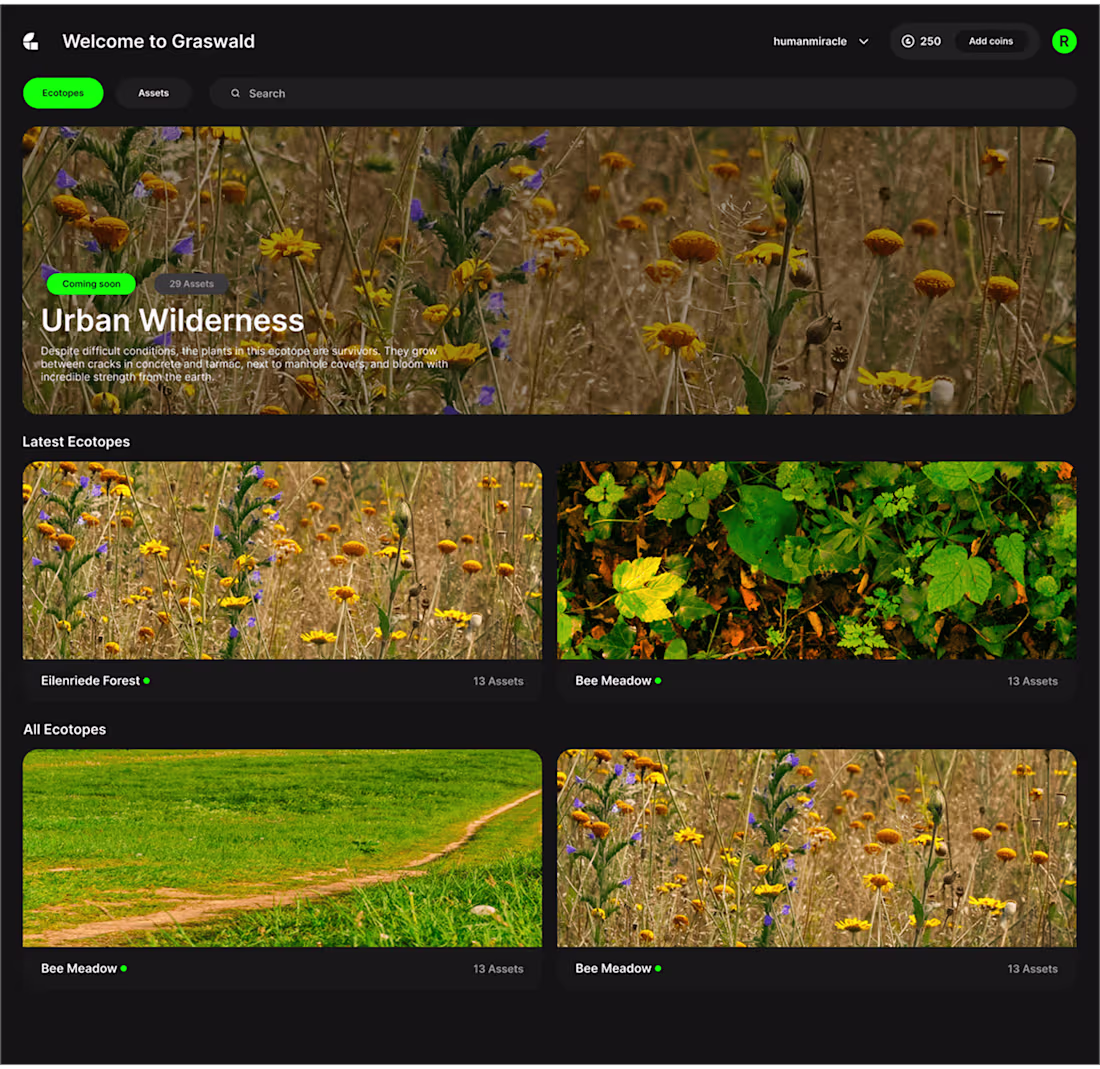
Task: Click the green status dot beside Bee Meadow
Action: [x=660, y=680]
